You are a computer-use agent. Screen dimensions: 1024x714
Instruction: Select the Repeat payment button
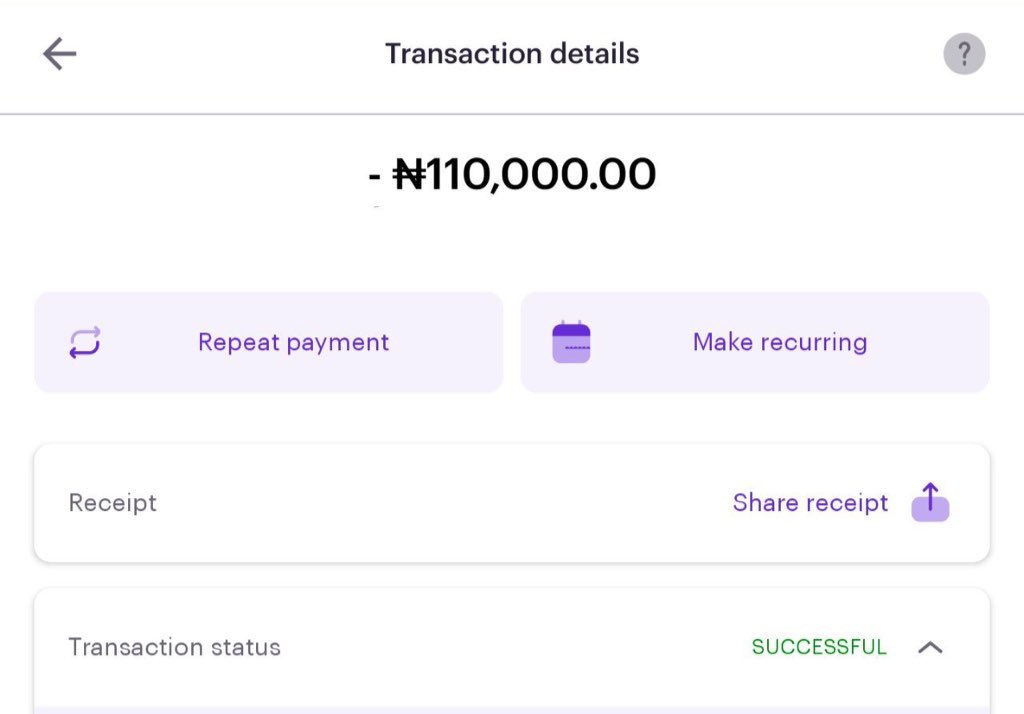(268, 342)
